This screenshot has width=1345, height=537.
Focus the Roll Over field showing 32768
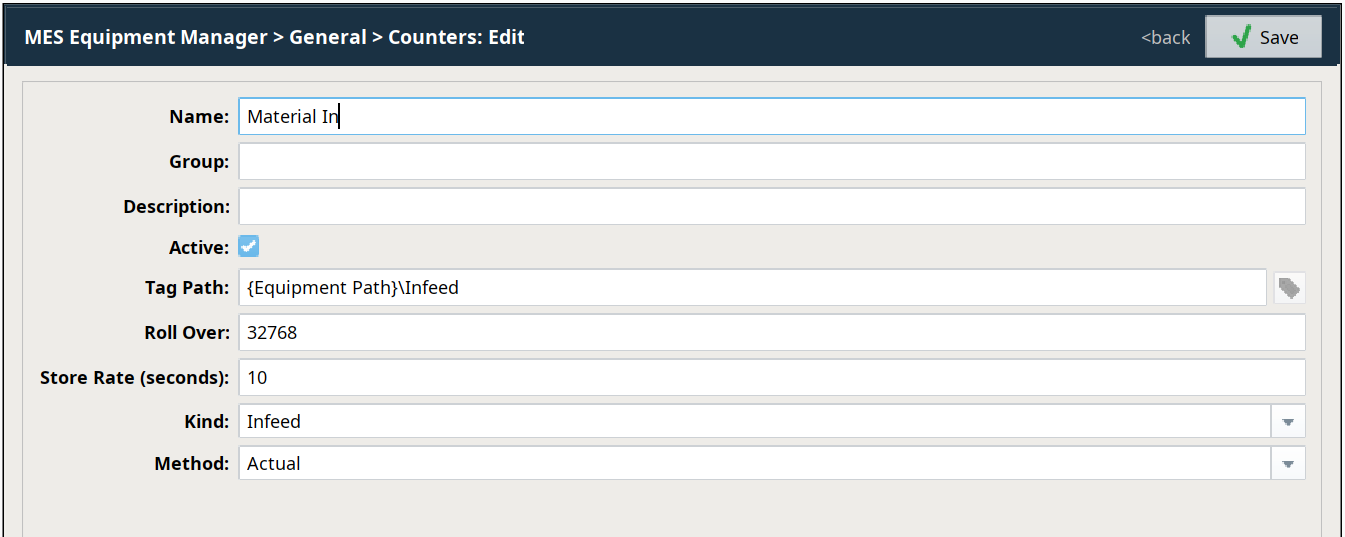[x=770, y=333]
